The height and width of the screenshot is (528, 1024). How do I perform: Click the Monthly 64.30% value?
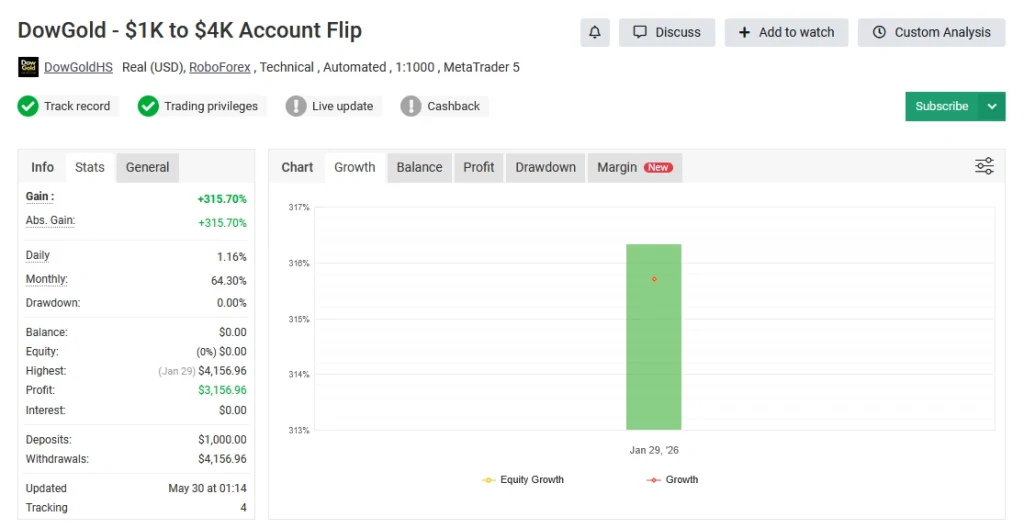229,280
